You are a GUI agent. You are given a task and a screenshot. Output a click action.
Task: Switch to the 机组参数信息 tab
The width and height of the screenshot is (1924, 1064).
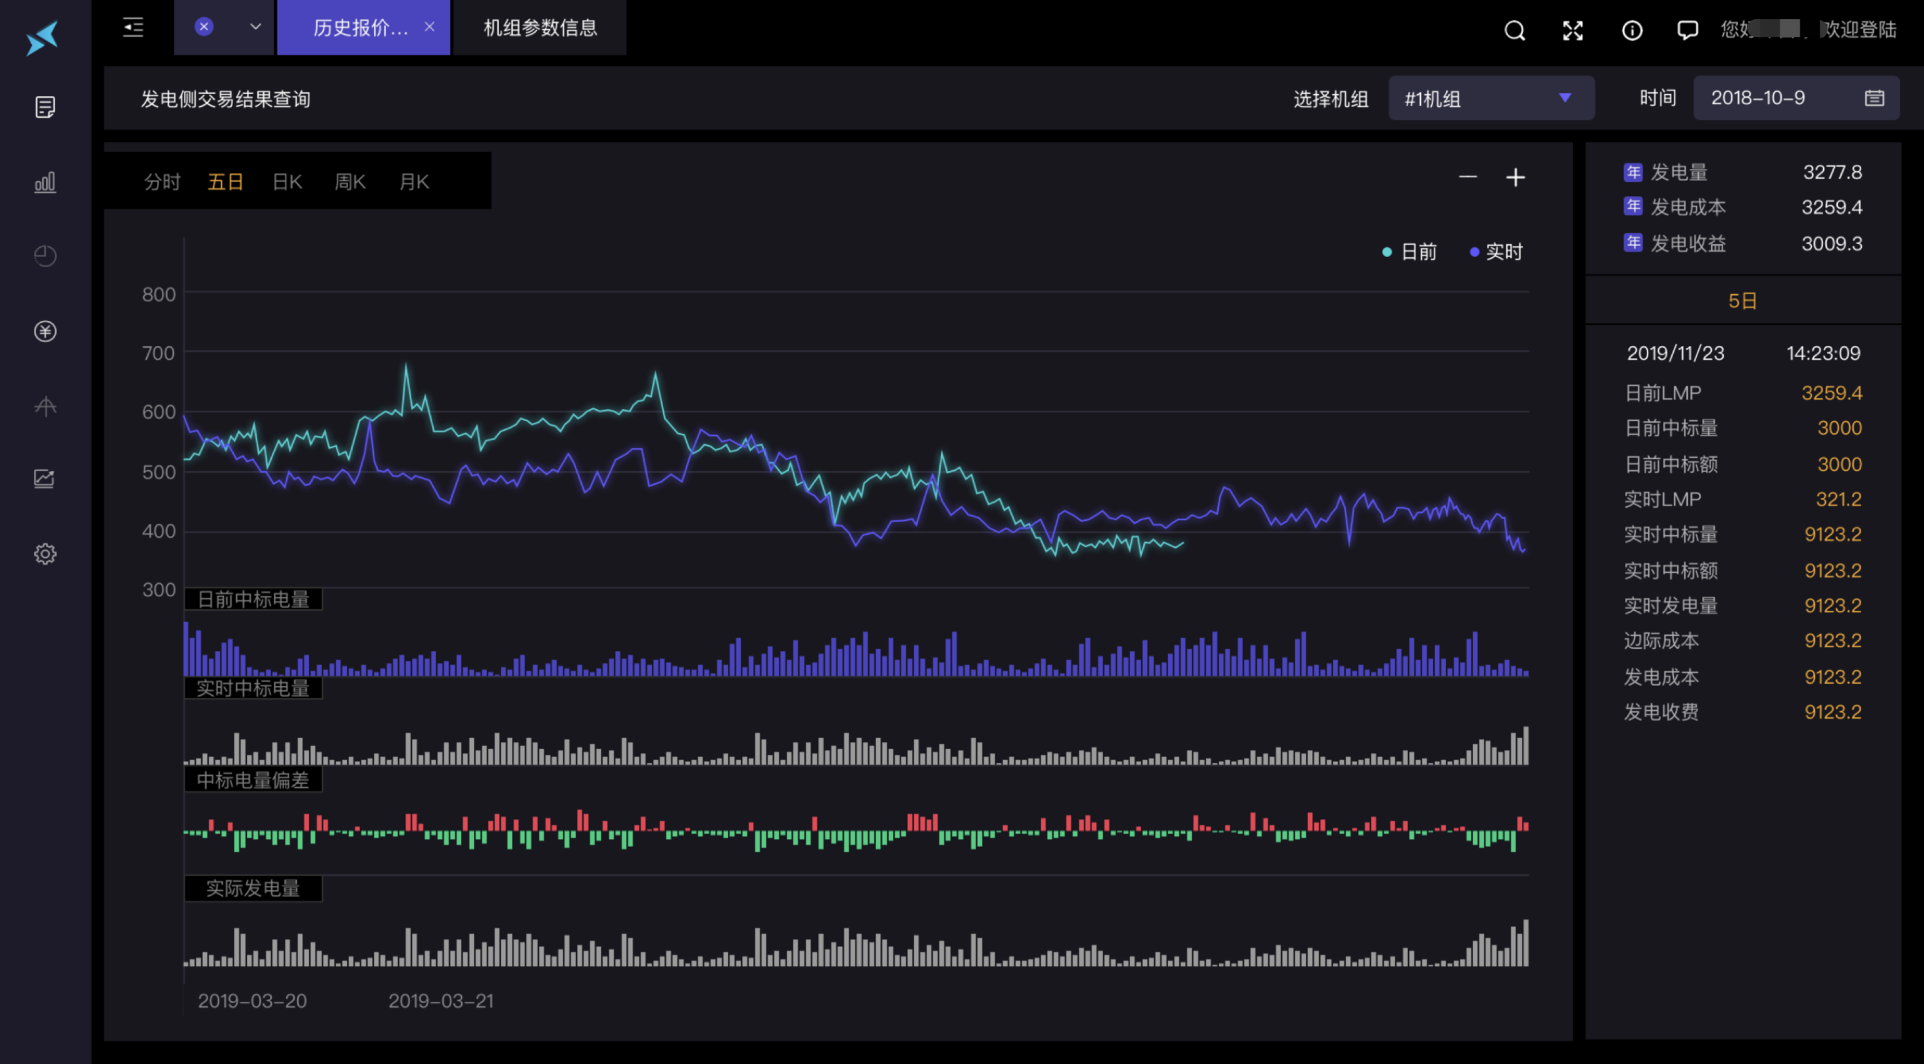coord(540,28)
